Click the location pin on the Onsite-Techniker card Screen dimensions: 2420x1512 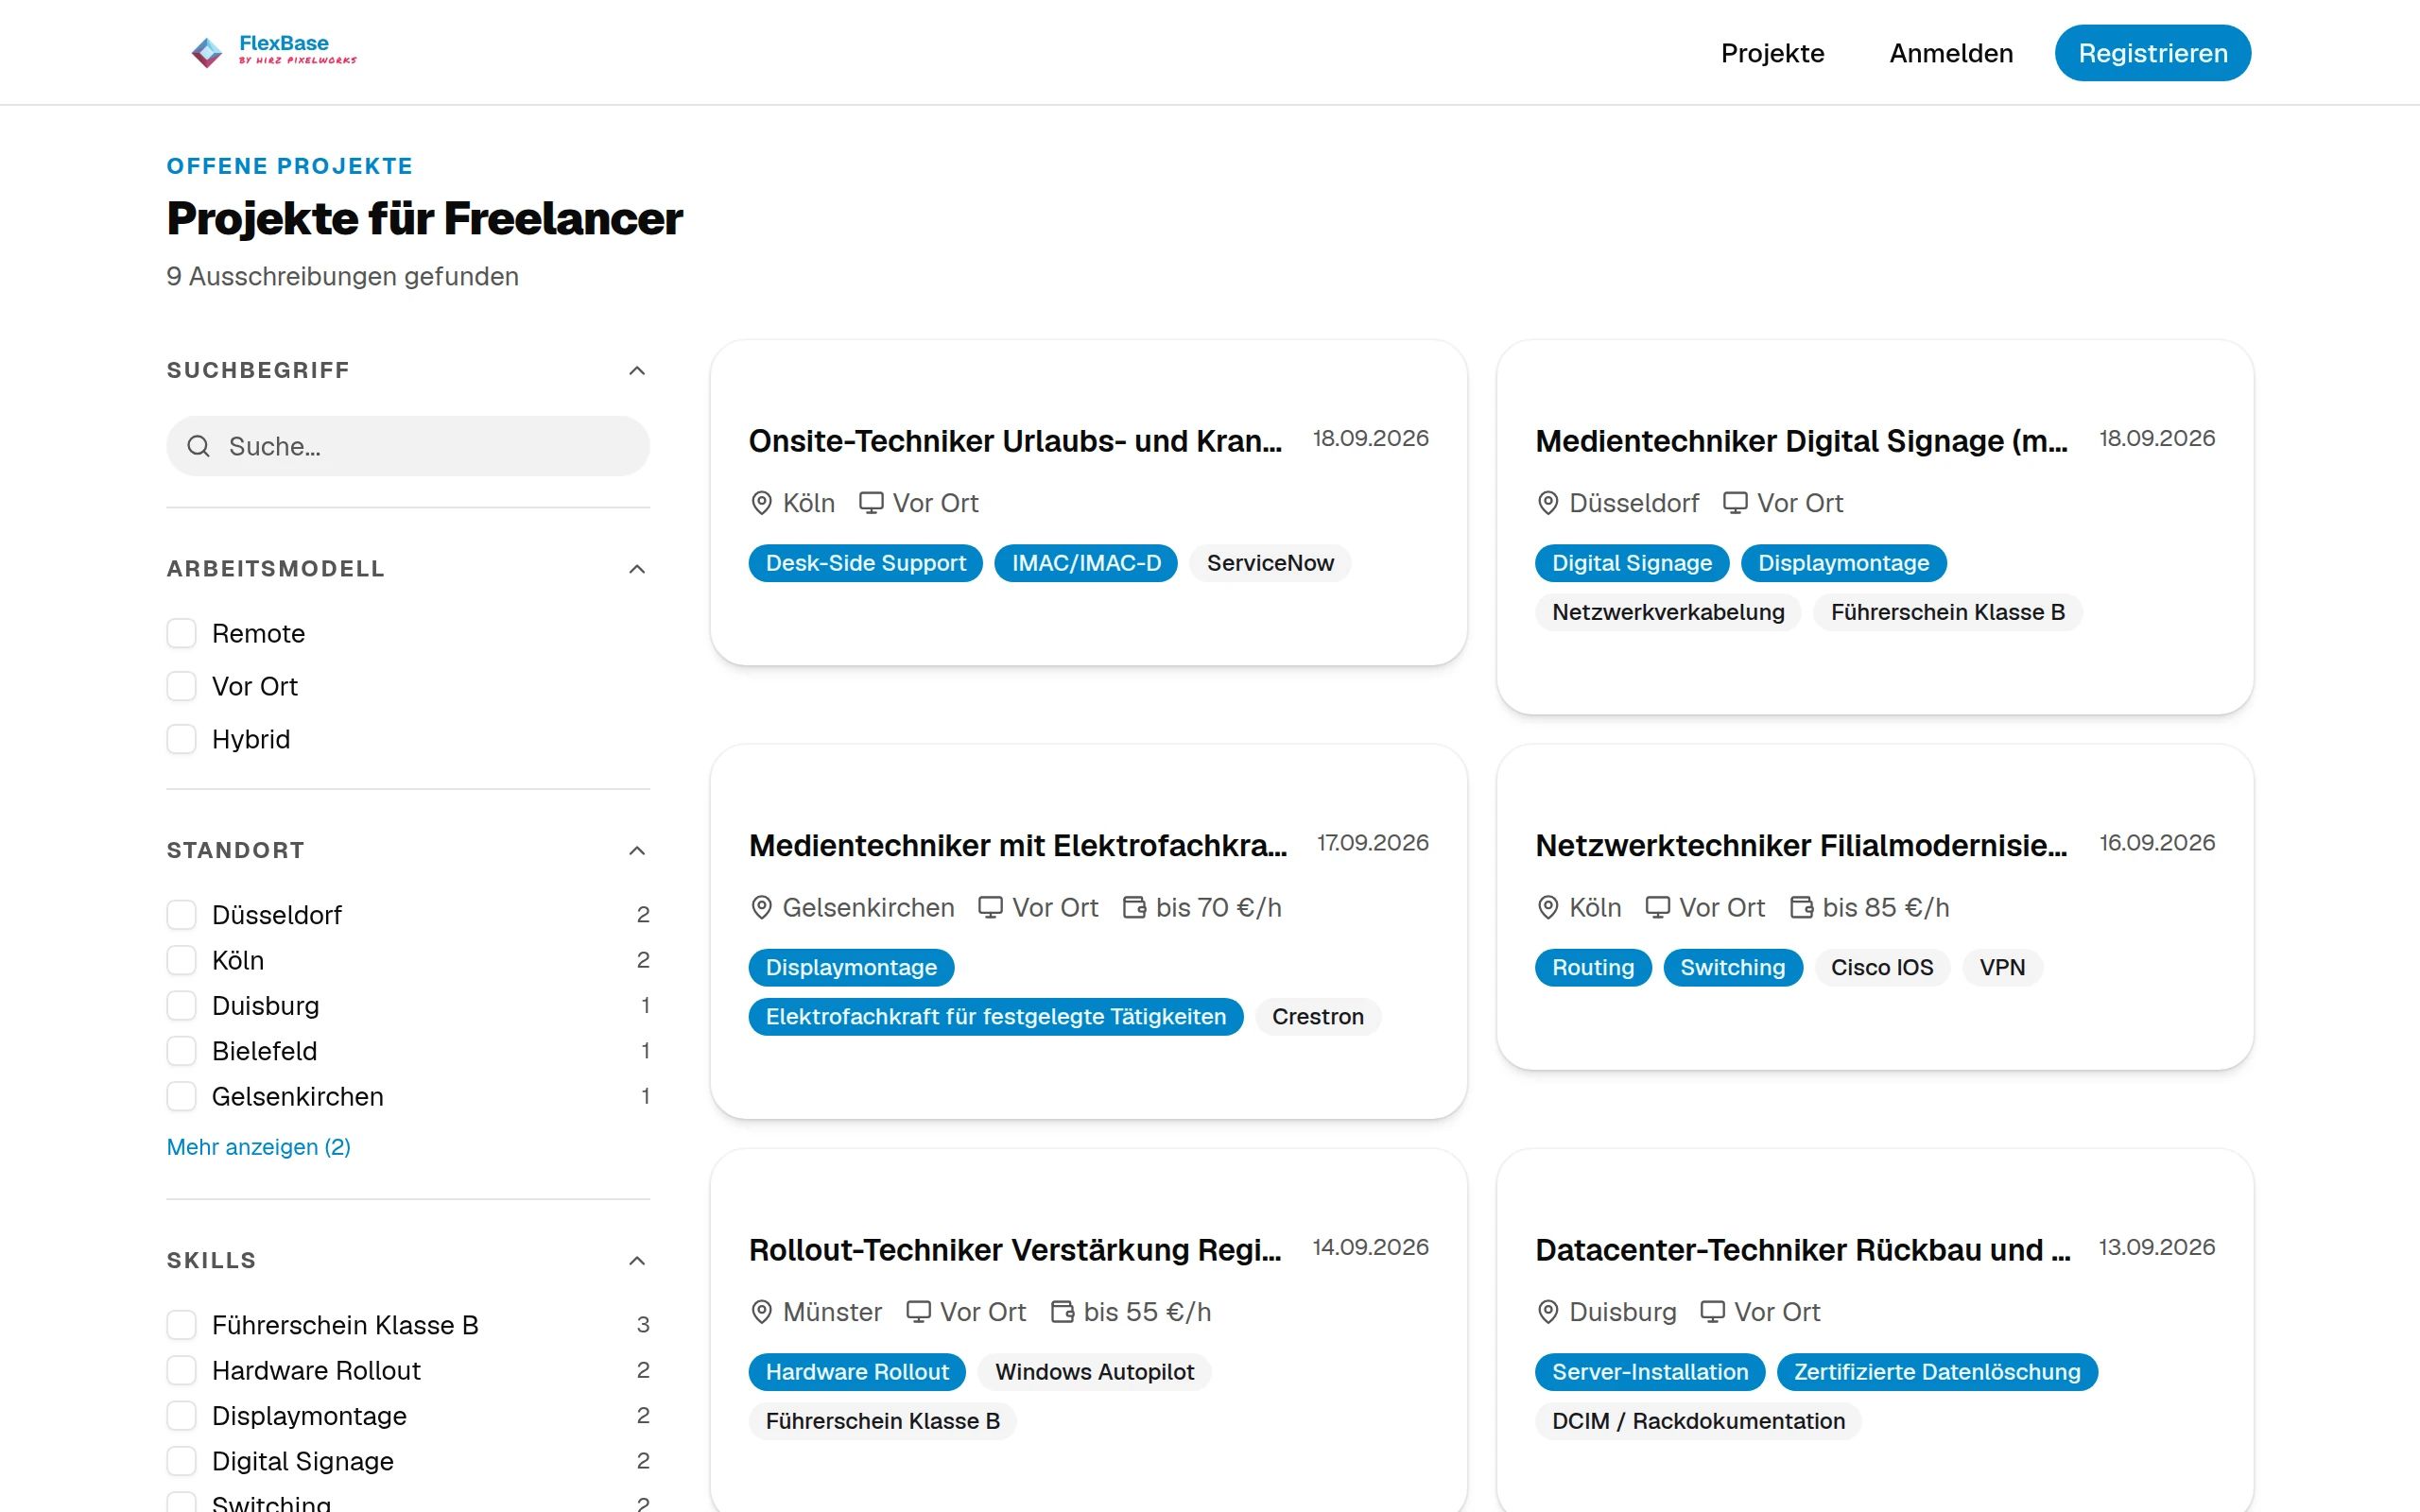click(x=761, y=503)
